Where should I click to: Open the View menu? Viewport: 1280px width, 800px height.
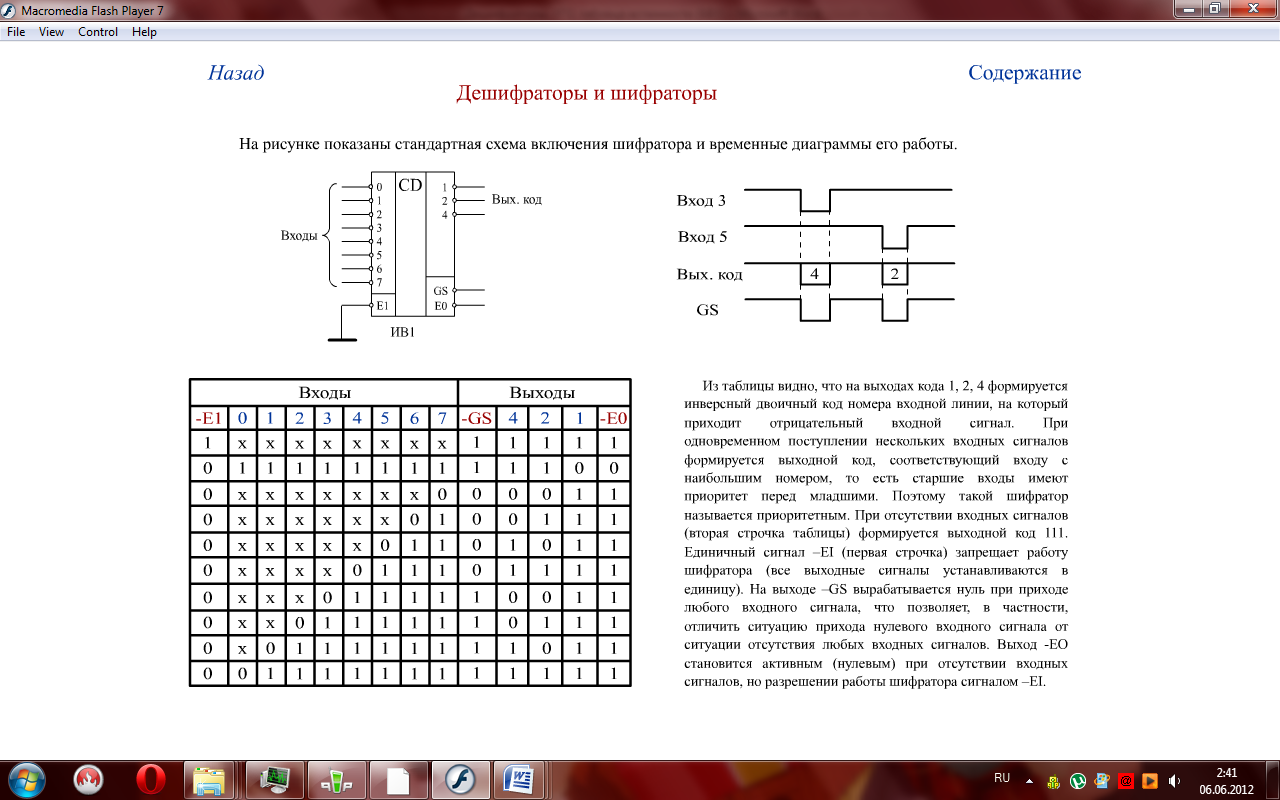[51, 32]
